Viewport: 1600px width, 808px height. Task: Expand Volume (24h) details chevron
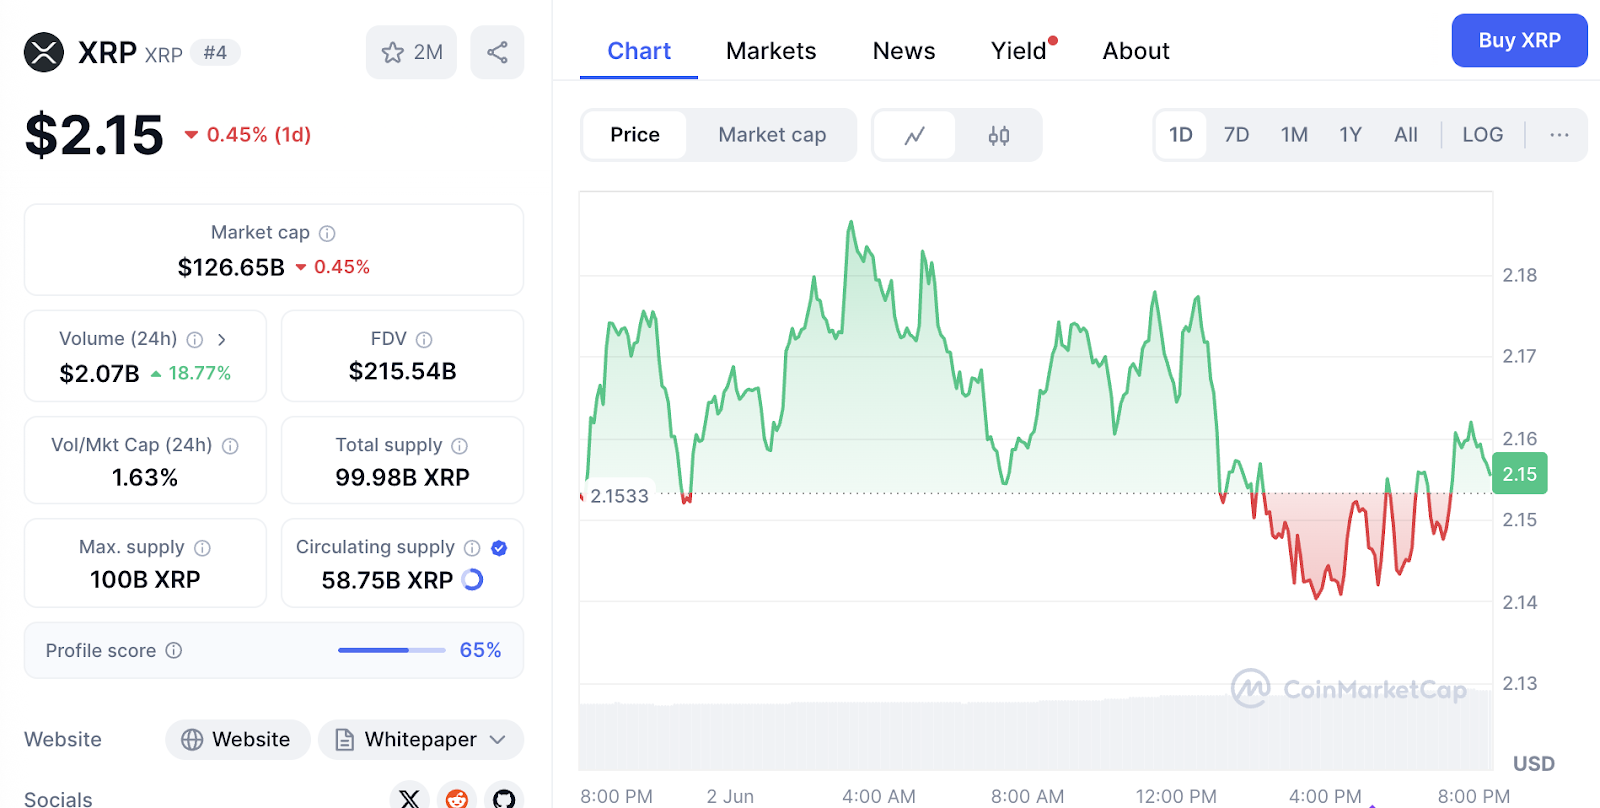(222, 340)
